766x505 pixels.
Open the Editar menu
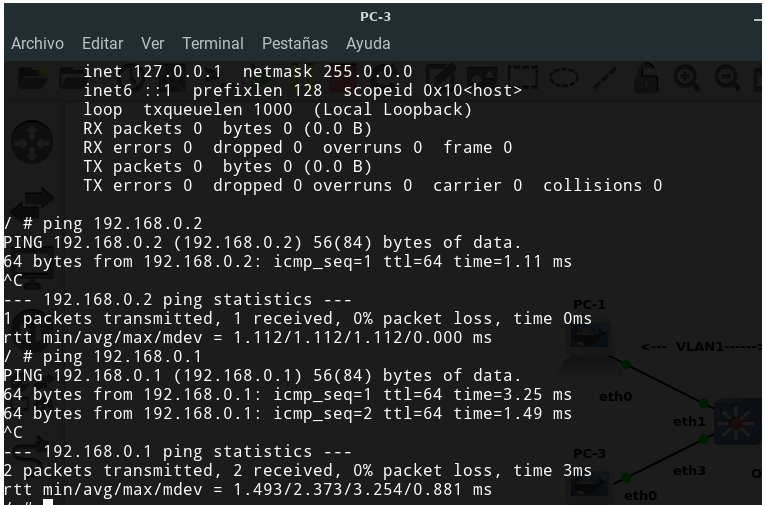tap(102, 44)
